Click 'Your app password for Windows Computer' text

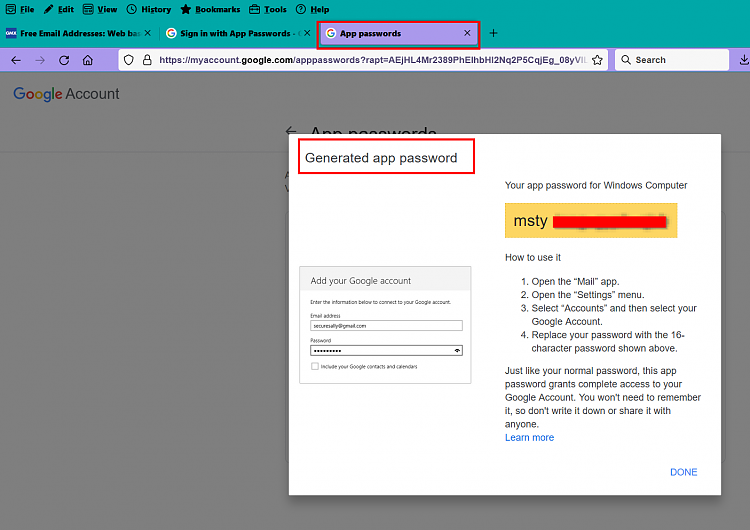point(596,186)
